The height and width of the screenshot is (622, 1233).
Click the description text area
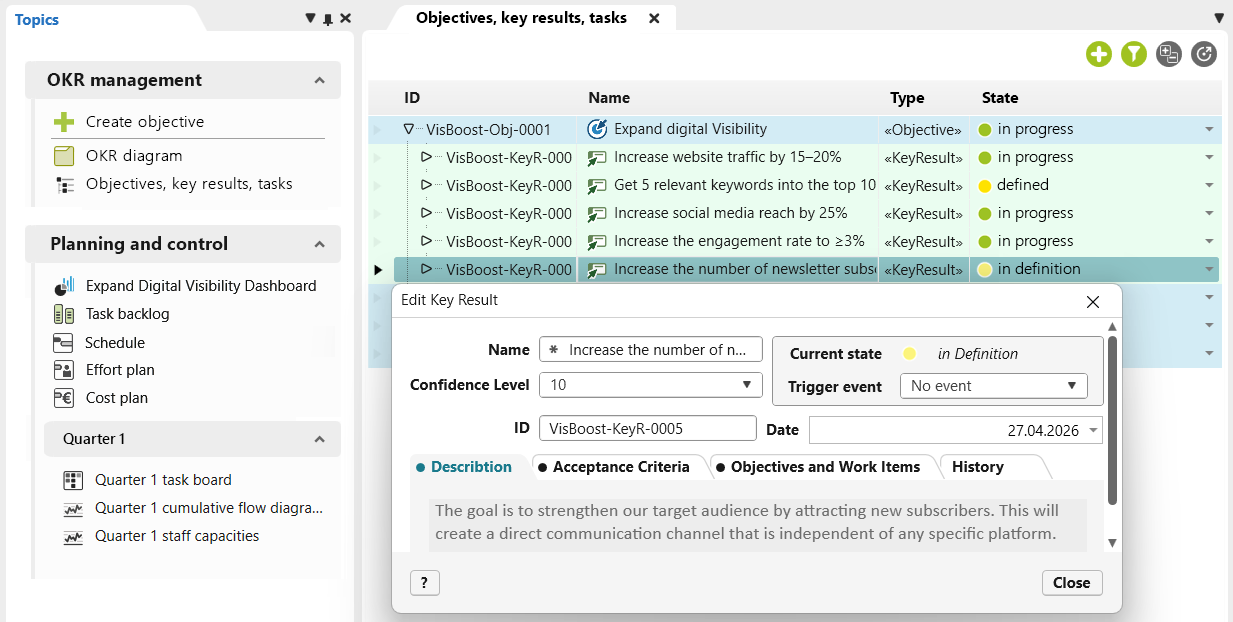tap(758, 525)
